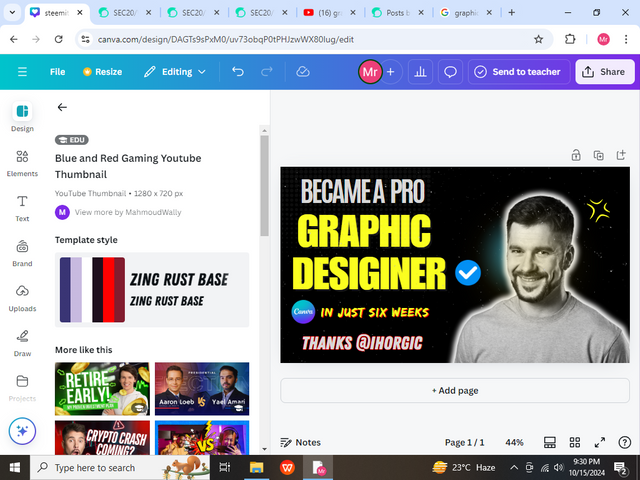Select THANKS @IHORGIC text on canvas
640x480 pixels.
point(362,343)
